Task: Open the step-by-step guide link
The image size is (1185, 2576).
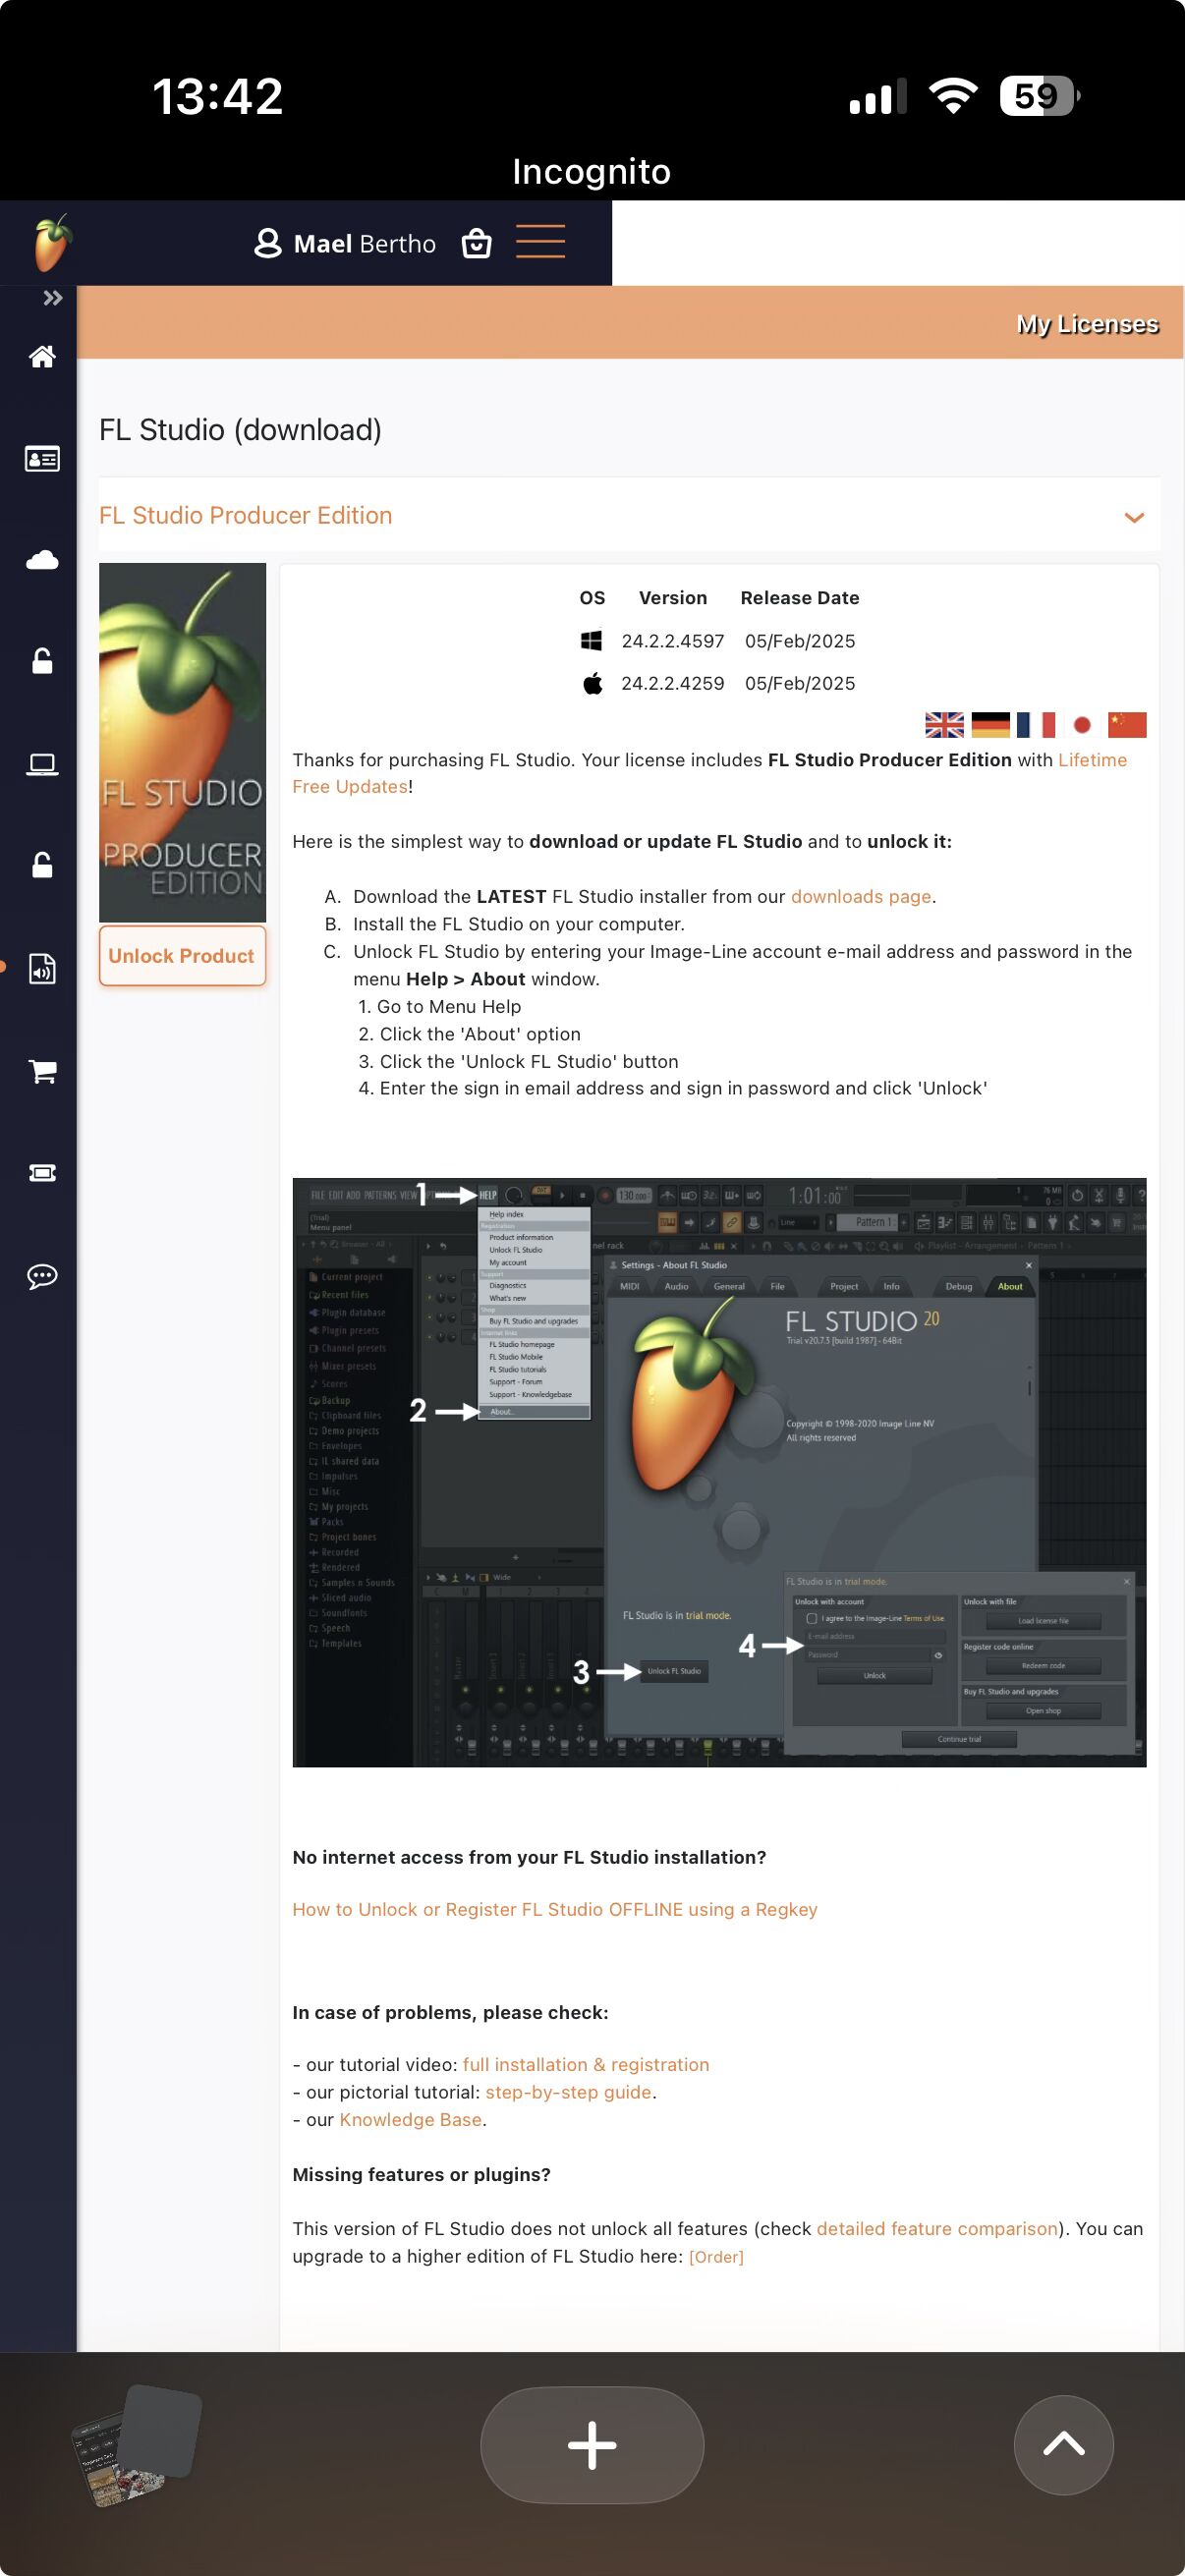Action: point(568,2092)
